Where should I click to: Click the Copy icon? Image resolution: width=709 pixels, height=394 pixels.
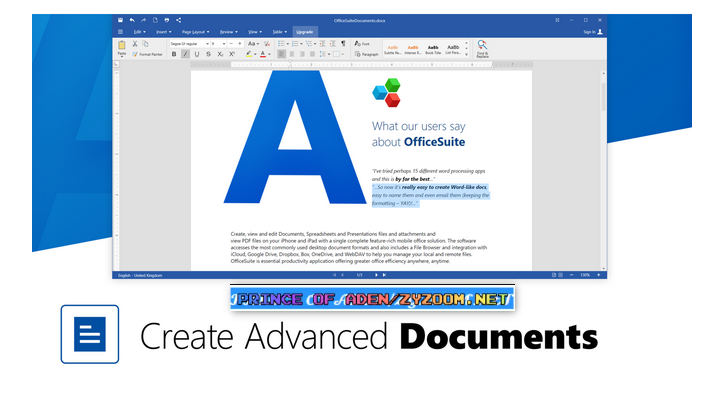click(146, 44)
